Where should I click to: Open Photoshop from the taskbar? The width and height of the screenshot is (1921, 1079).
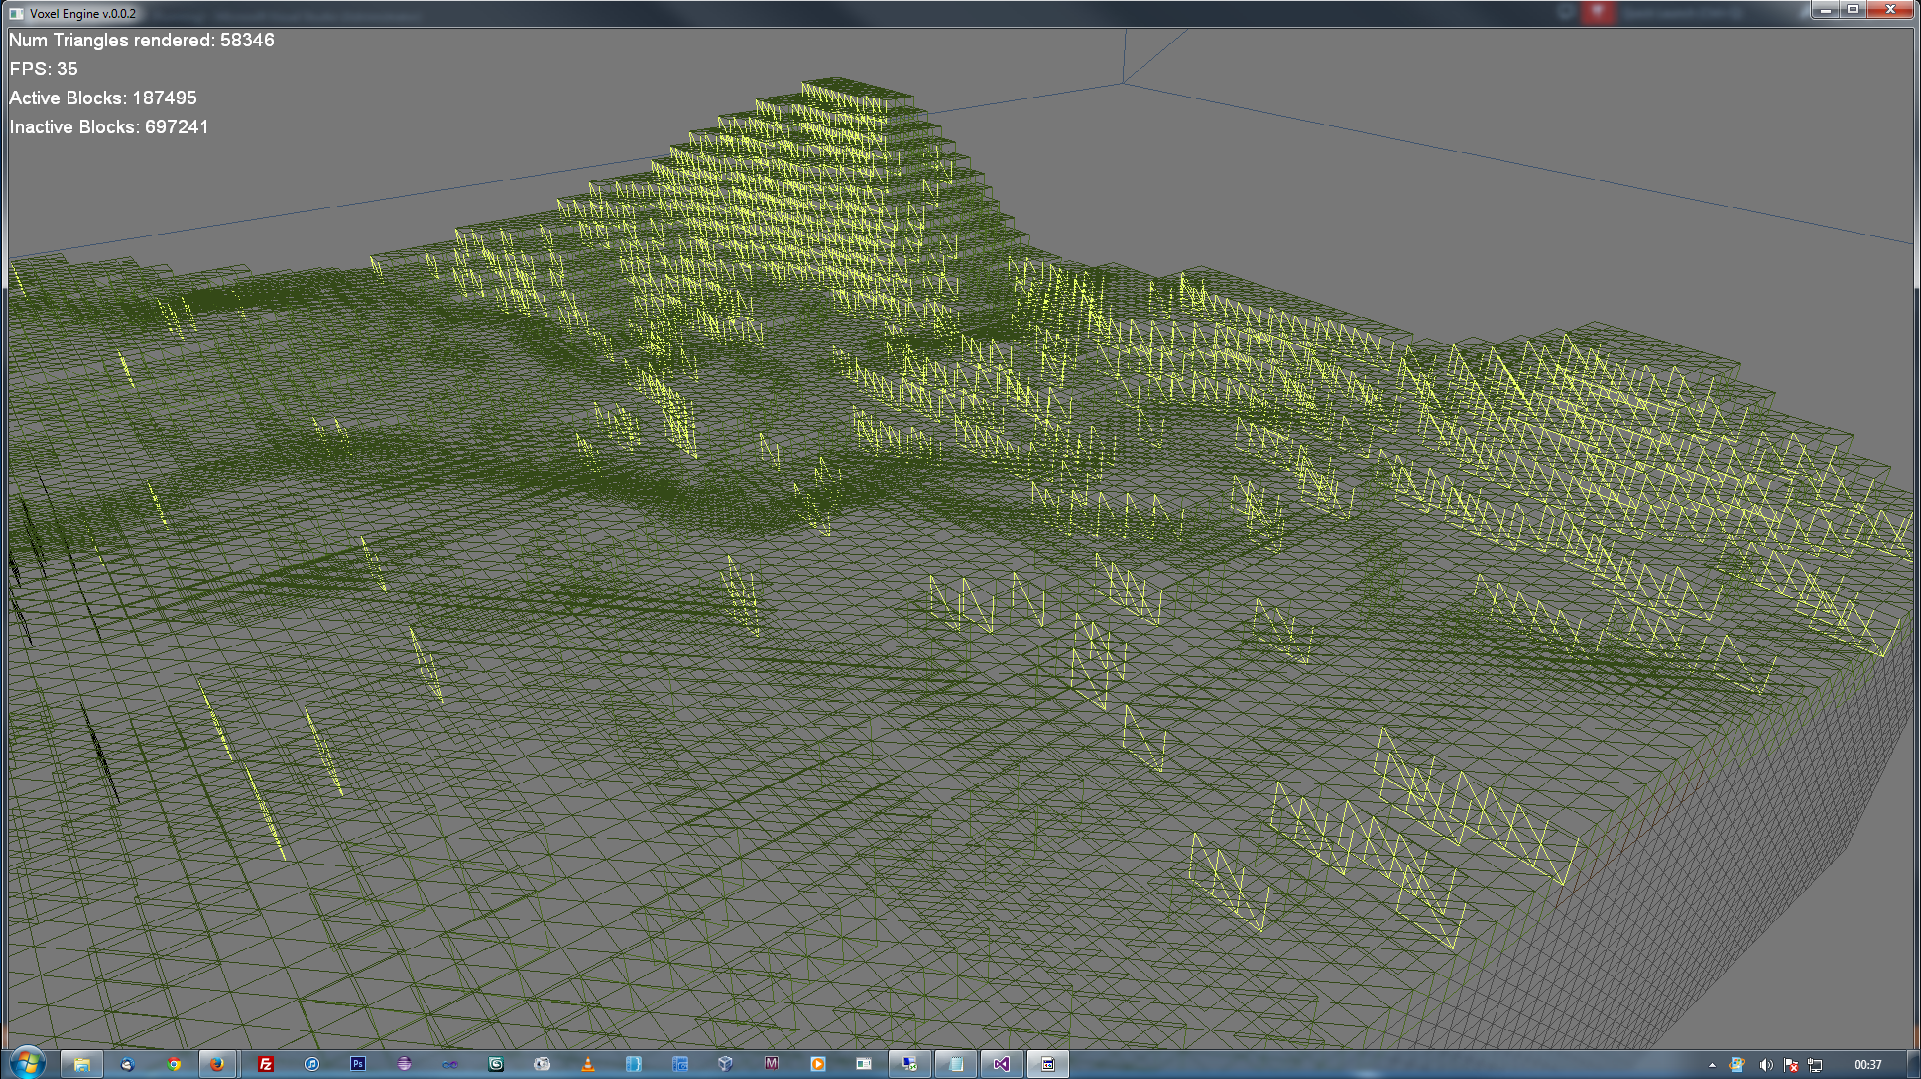coord(358,1064)
